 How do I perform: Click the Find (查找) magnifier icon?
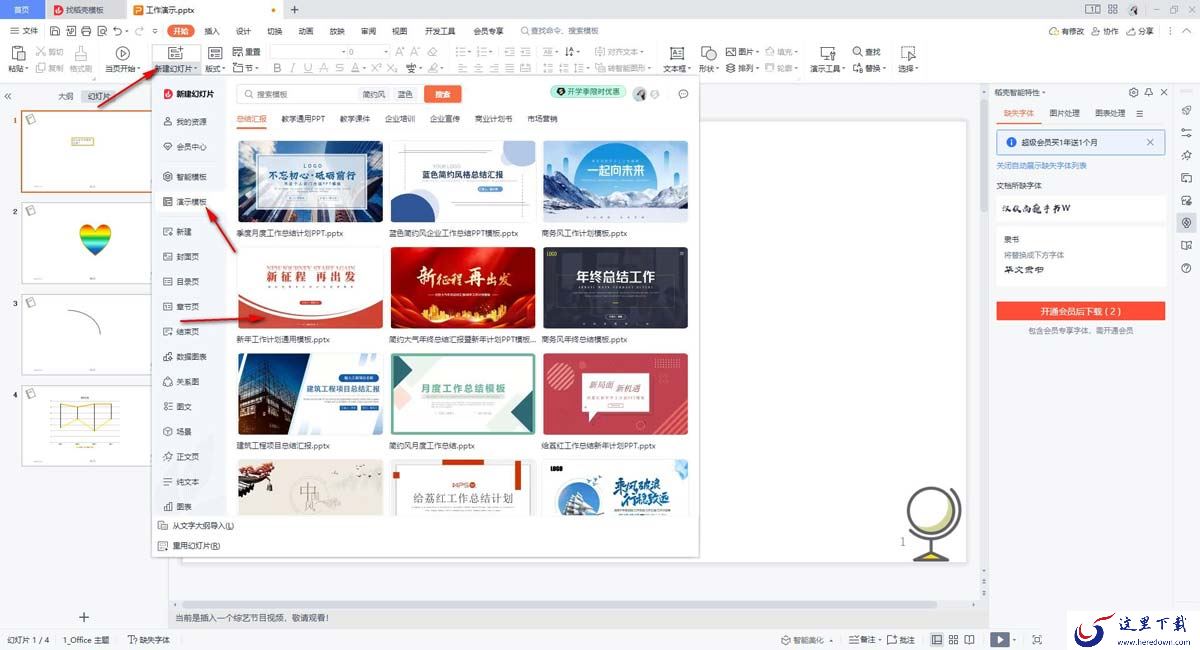tap(857, 52)
